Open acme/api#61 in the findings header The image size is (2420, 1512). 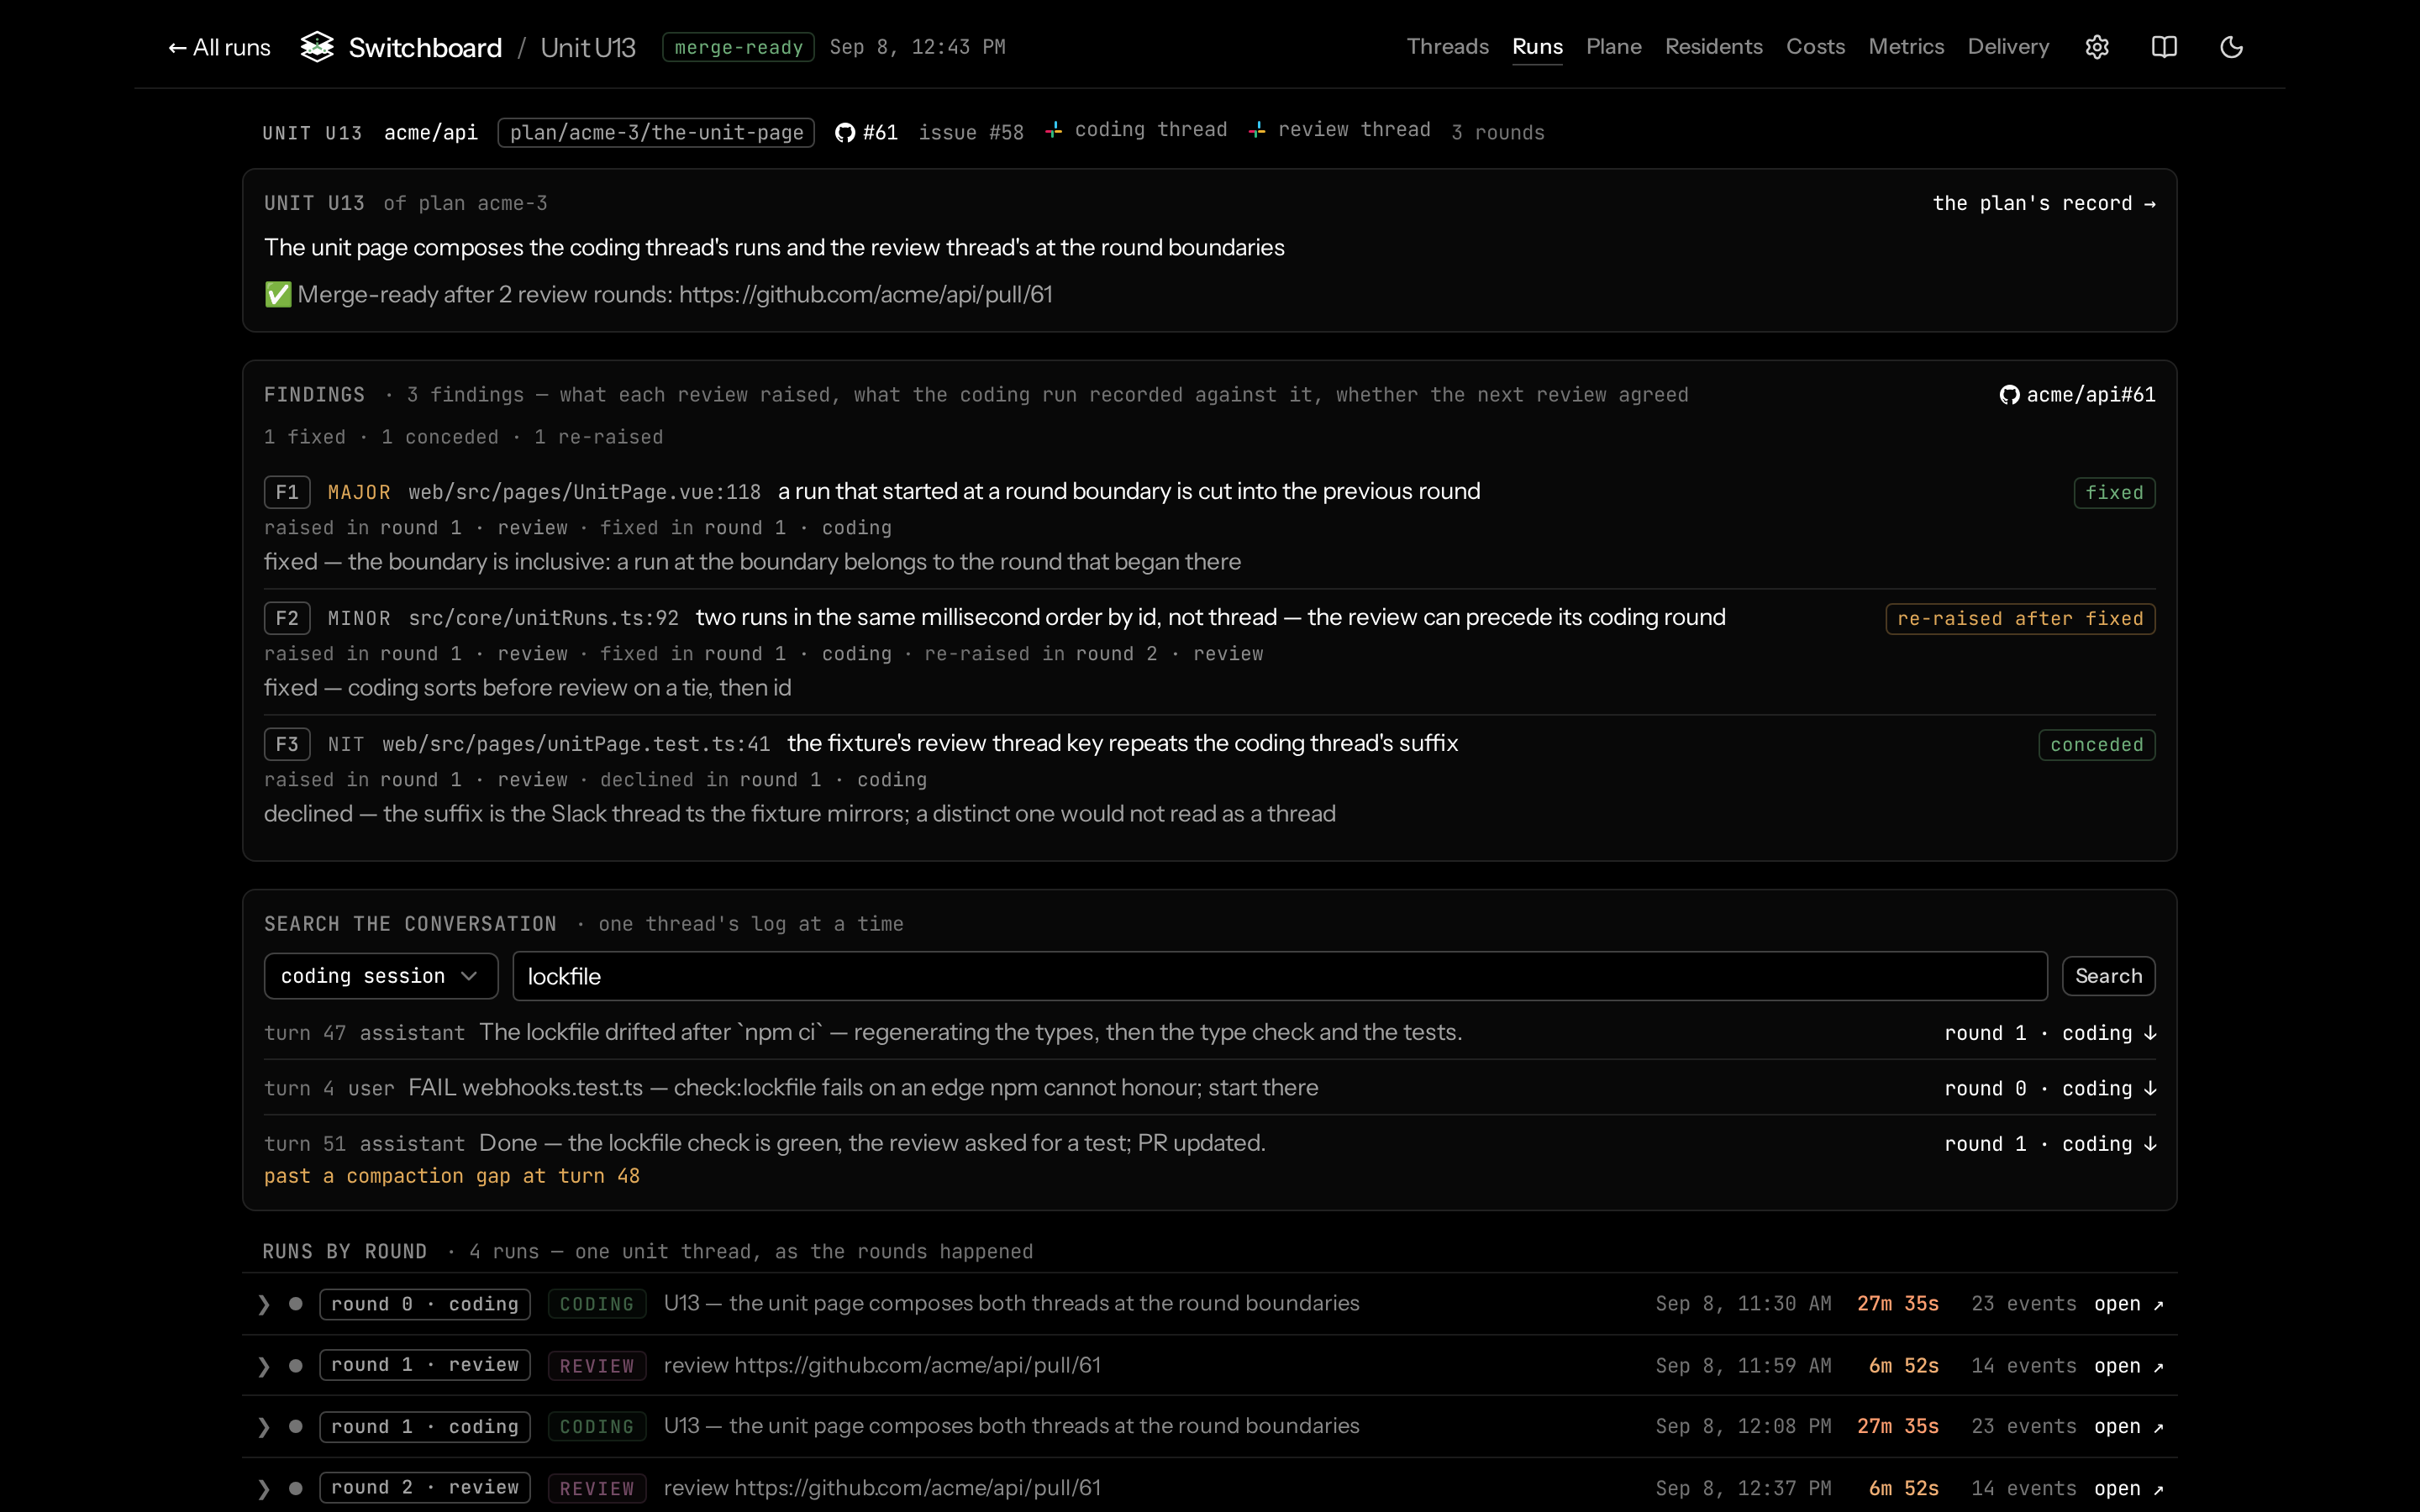point(2077,395)
